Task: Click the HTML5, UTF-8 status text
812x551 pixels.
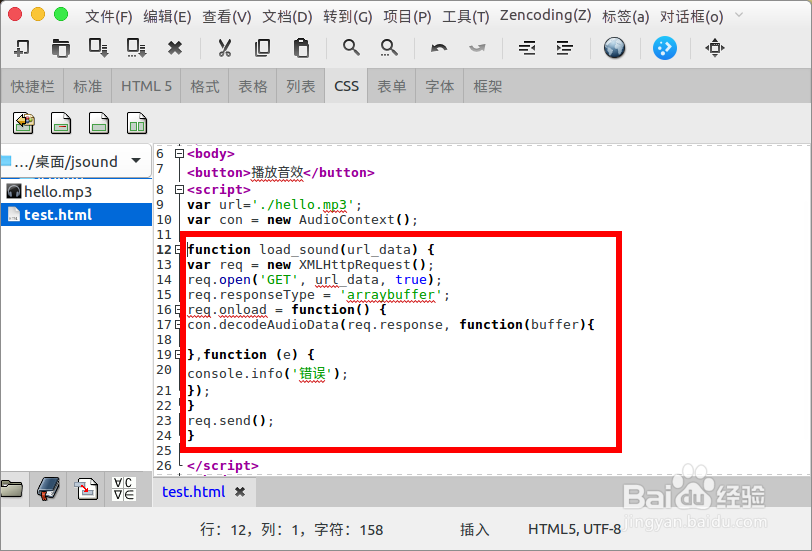Action: click(x=574, y=529)
